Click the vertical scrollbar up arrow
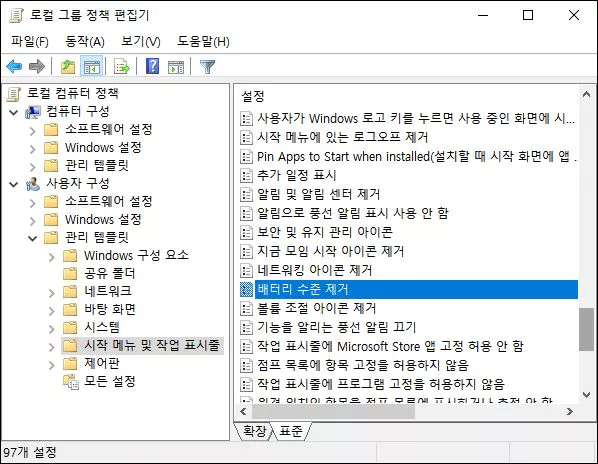The width and height of the screenshot is (598, 464). tap(587, 94)
